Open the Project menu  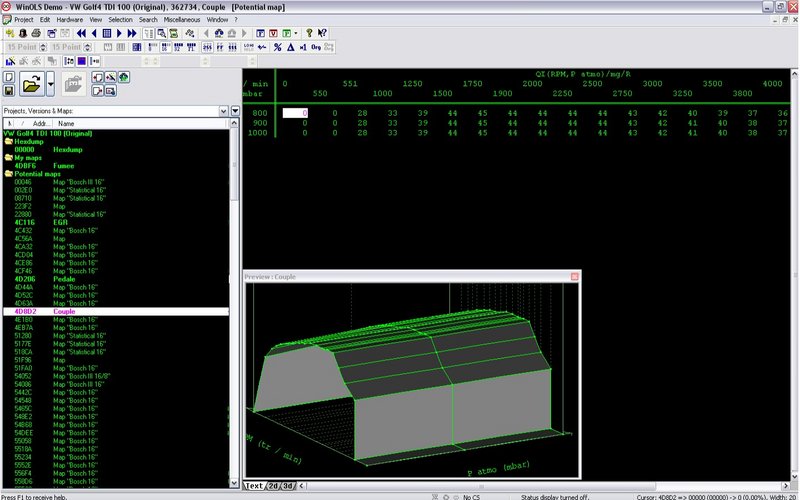(x=23, y=19)
